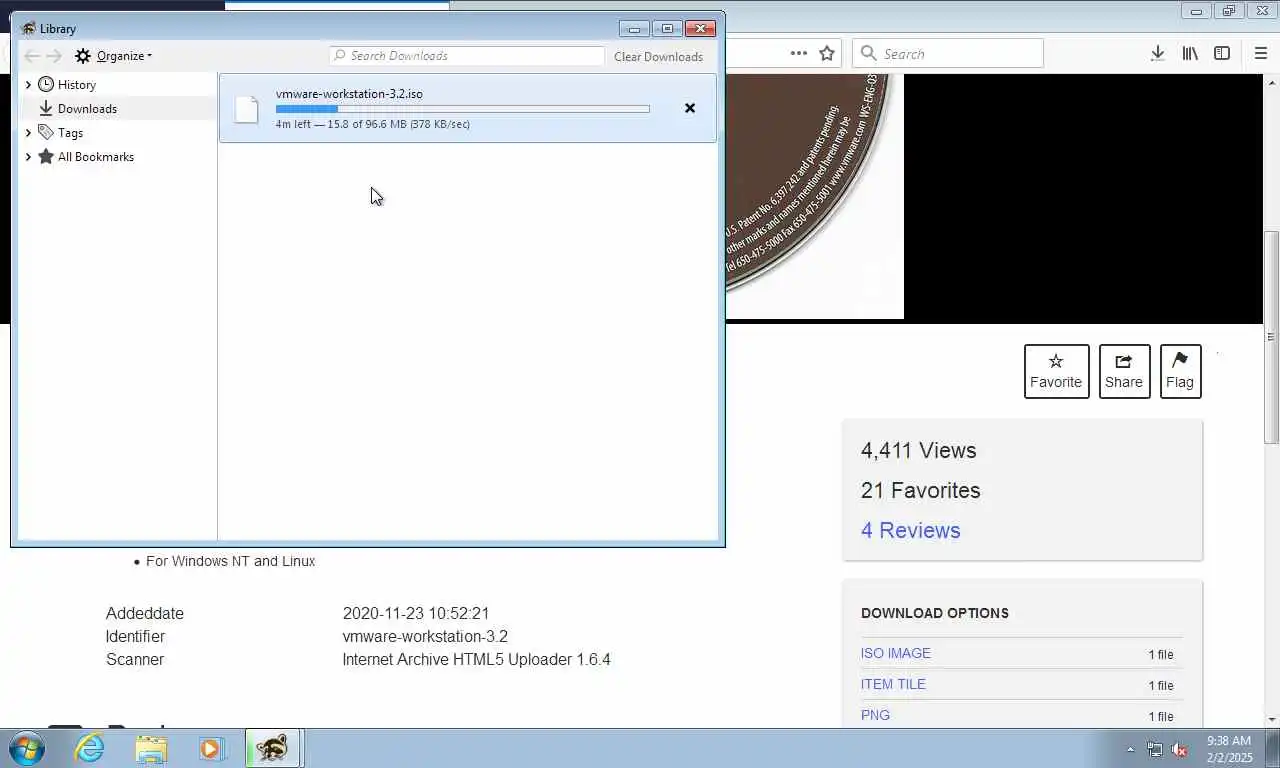This screenshot has width=1280, height=768.
Task: Open Windows Explorer from taskbar
Action: 151,748
